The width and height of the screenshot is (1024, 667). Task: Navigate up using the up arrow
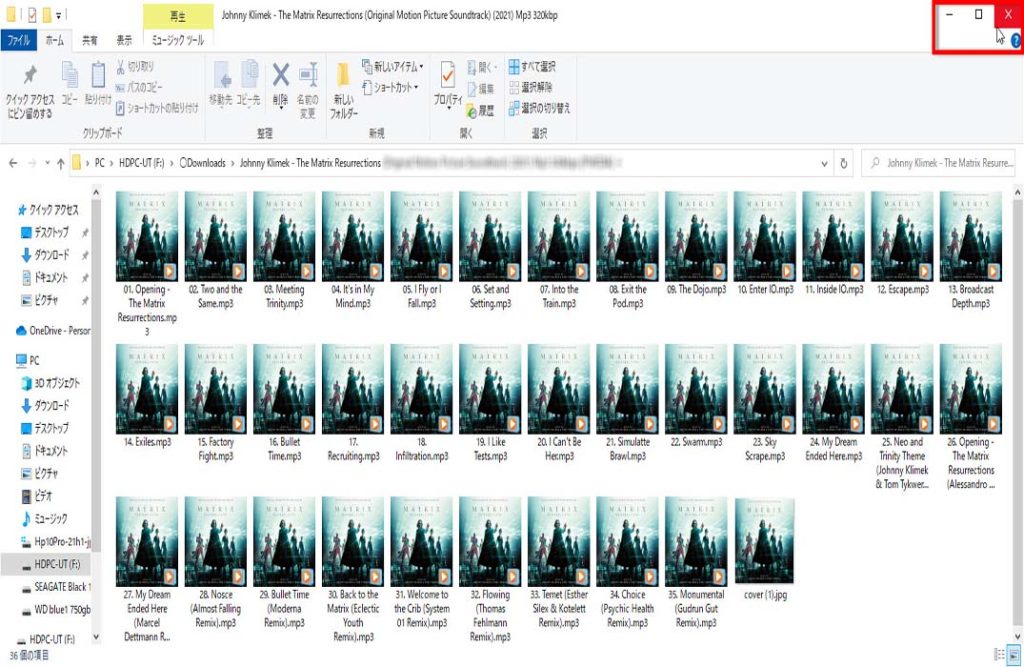60,163
